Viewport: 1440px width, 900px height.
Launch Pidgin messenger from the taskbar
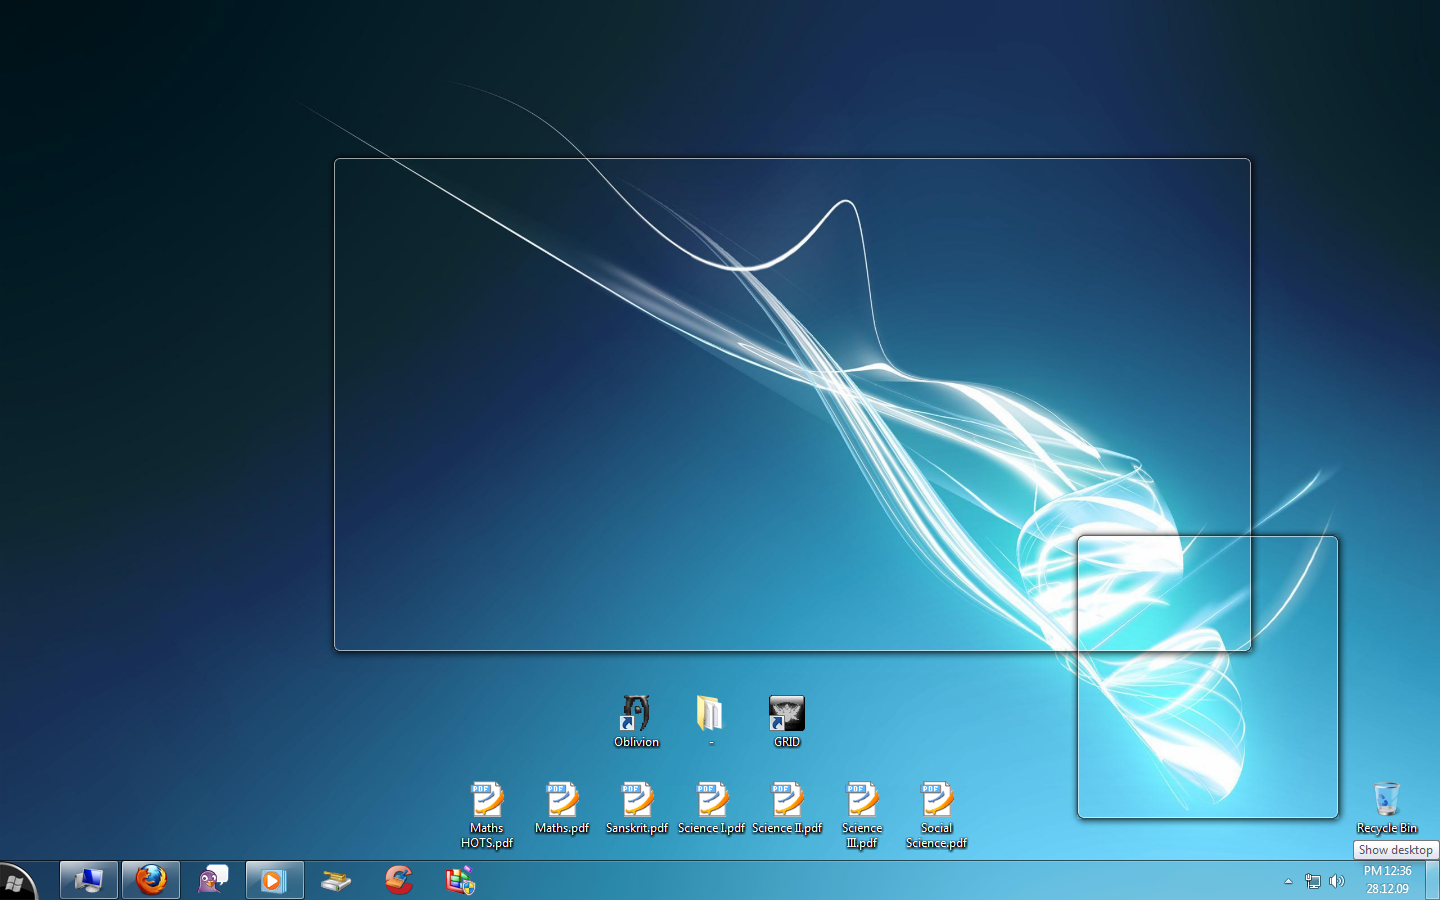(212, 880)
